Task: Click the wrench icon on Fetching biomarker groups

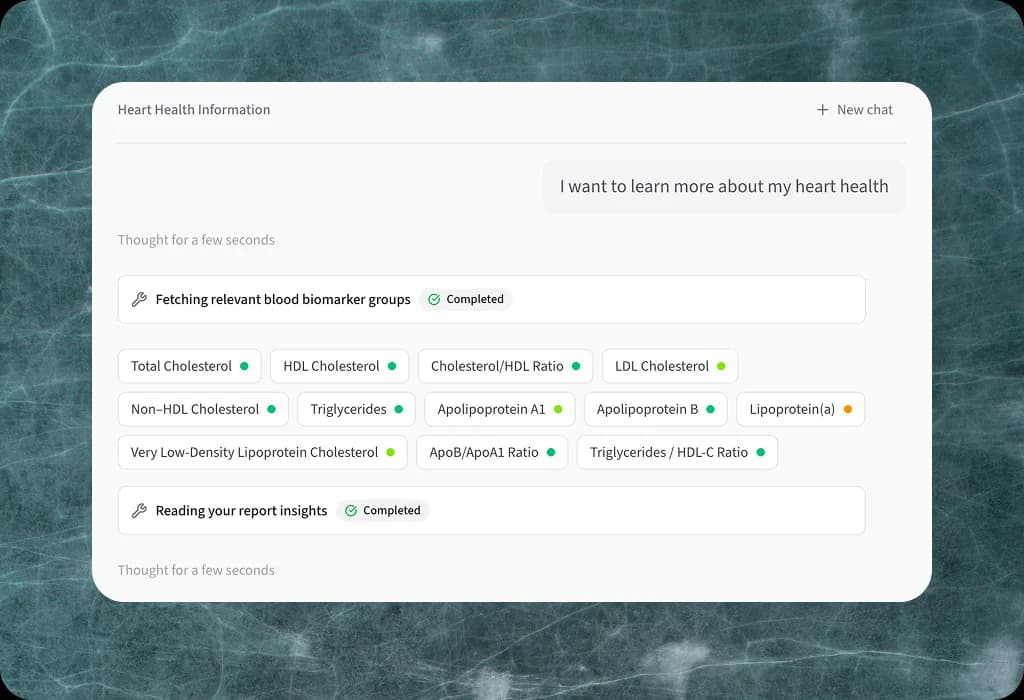Action: [140, 299]
